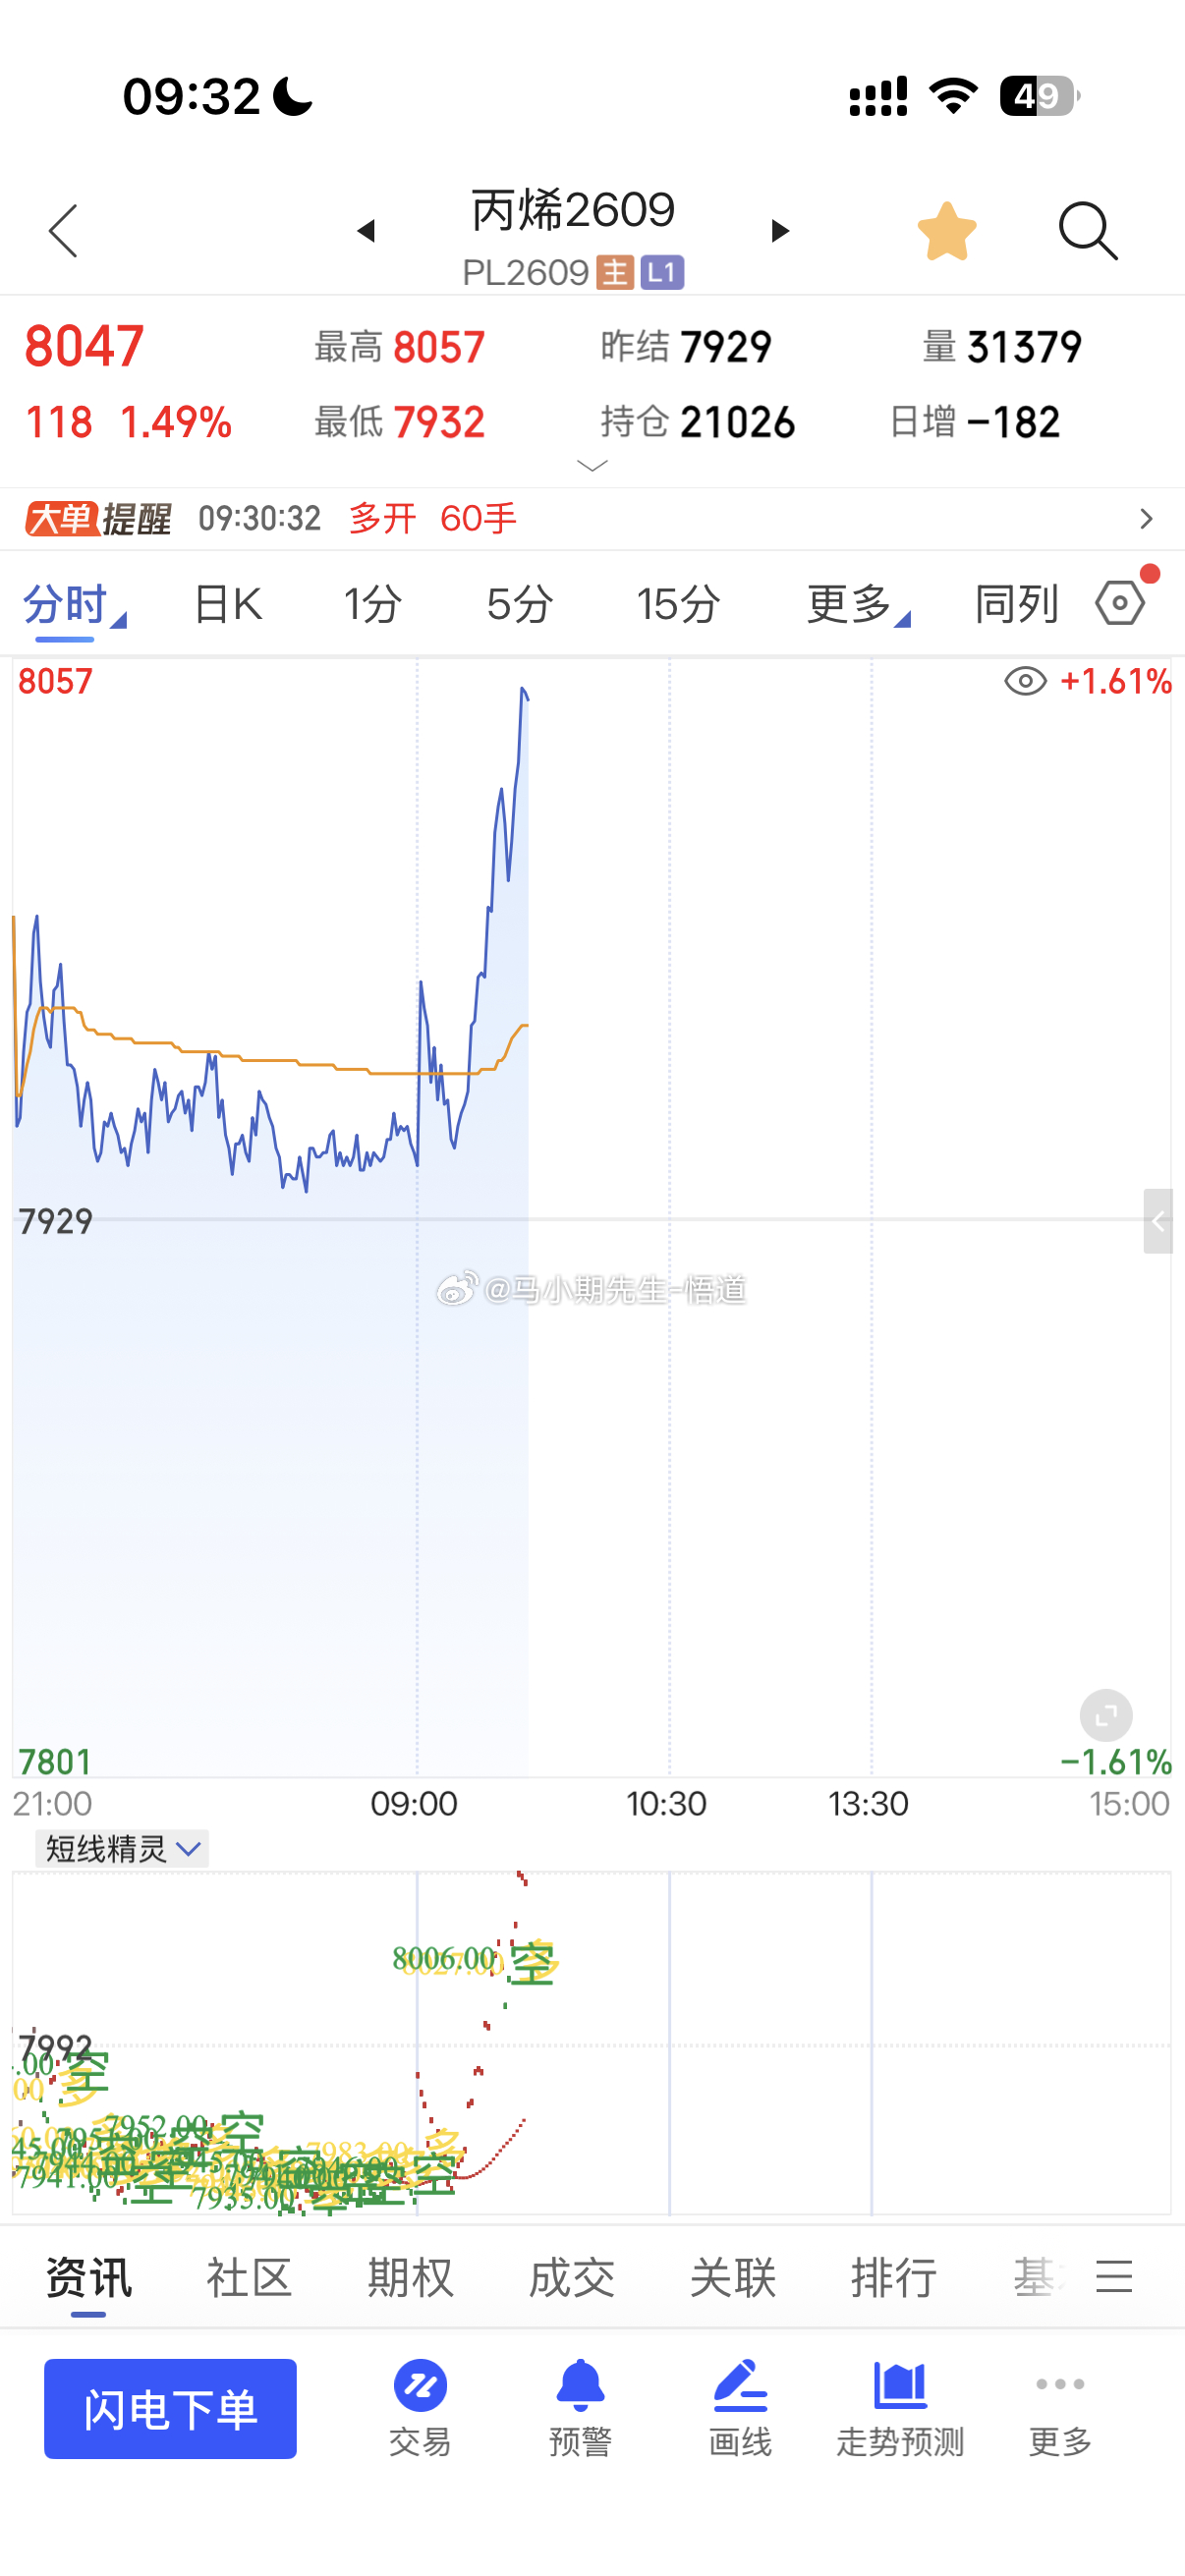This screenshot has width=1185, height=2576.
Task: Open the 走势预测 trend forecast icon
Action: coord(900,2409)
